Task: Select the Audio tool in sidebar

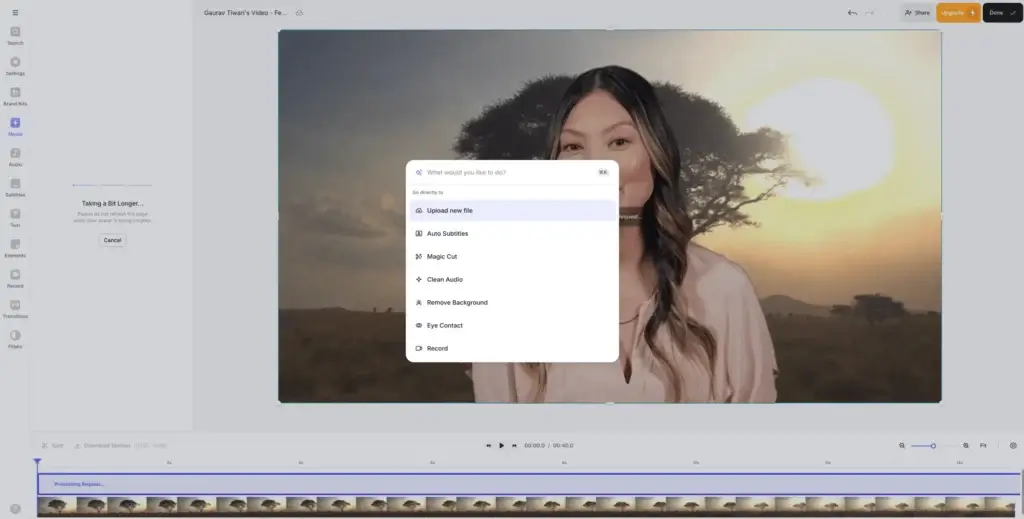Action: point(15,156)
